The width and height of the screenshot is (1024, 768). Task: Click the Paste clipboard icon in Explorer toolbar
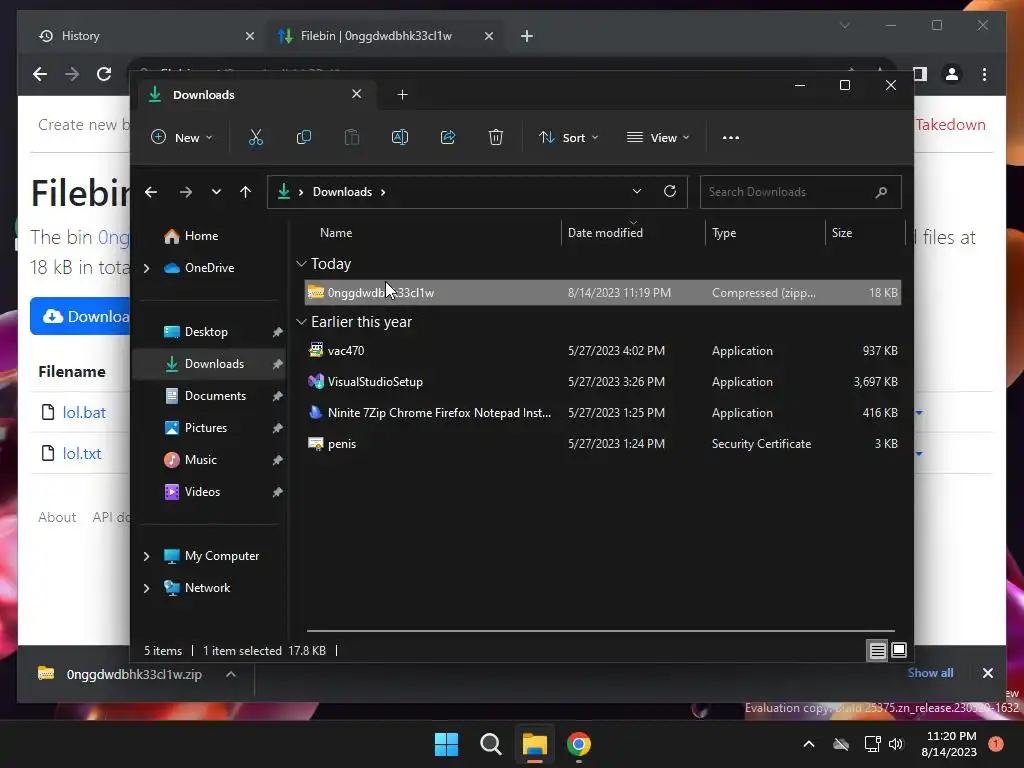[351, 137]
